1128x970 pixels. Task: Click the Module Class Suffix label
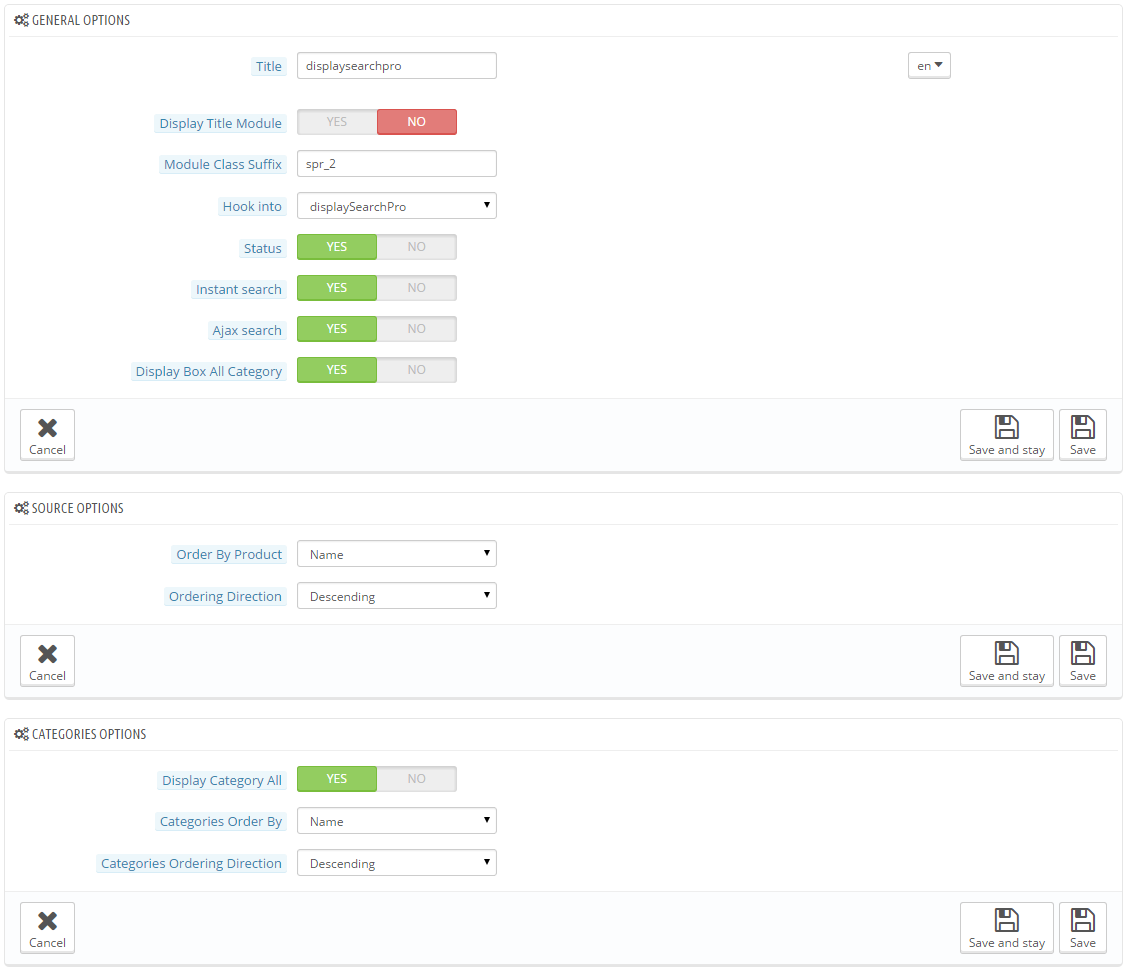pos(222,164)
